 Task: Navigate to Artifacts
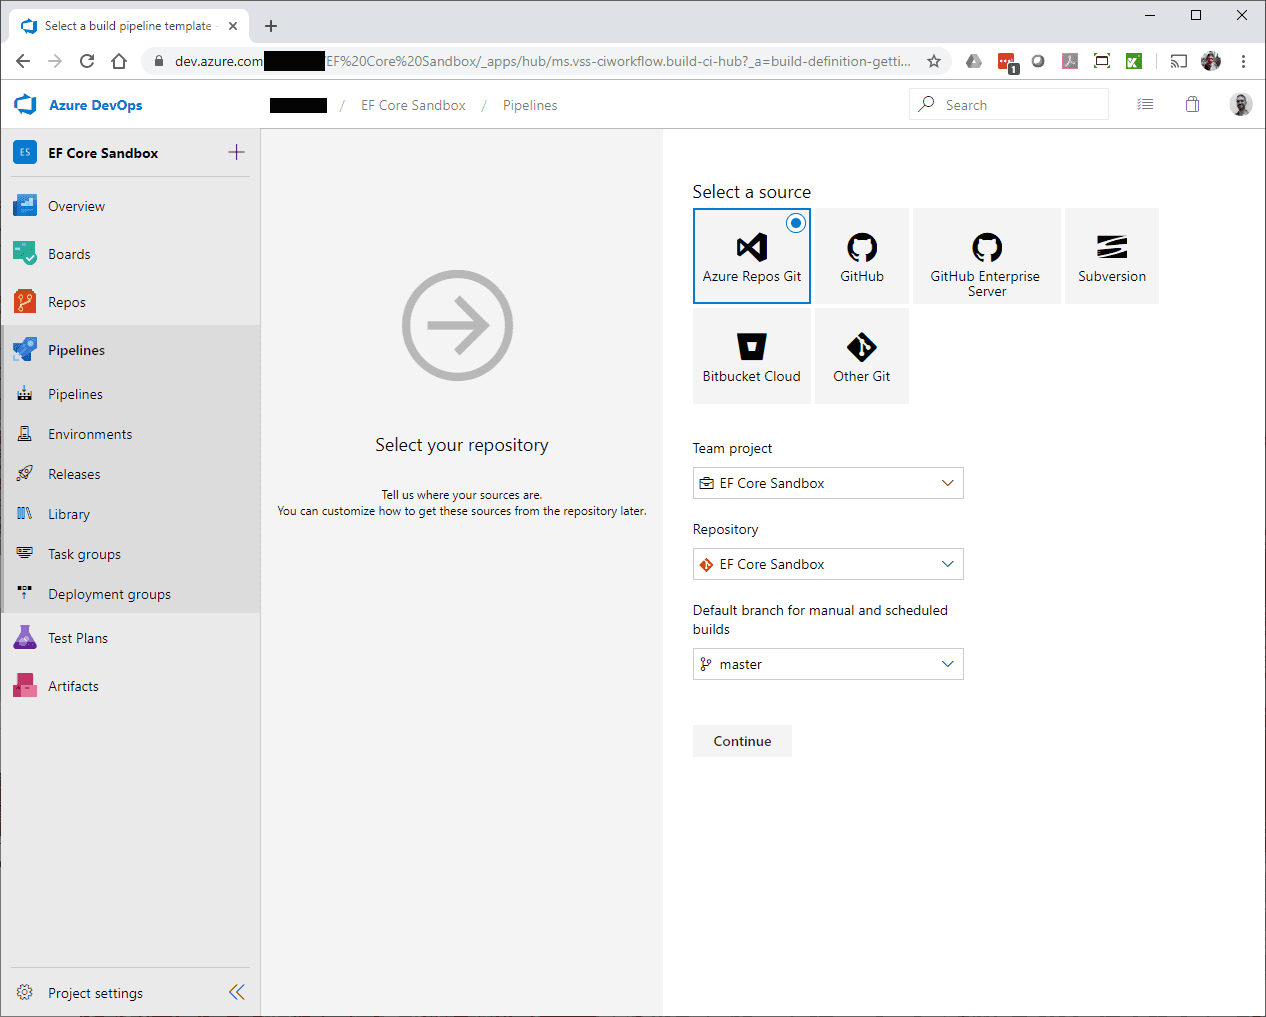(73, 686)
